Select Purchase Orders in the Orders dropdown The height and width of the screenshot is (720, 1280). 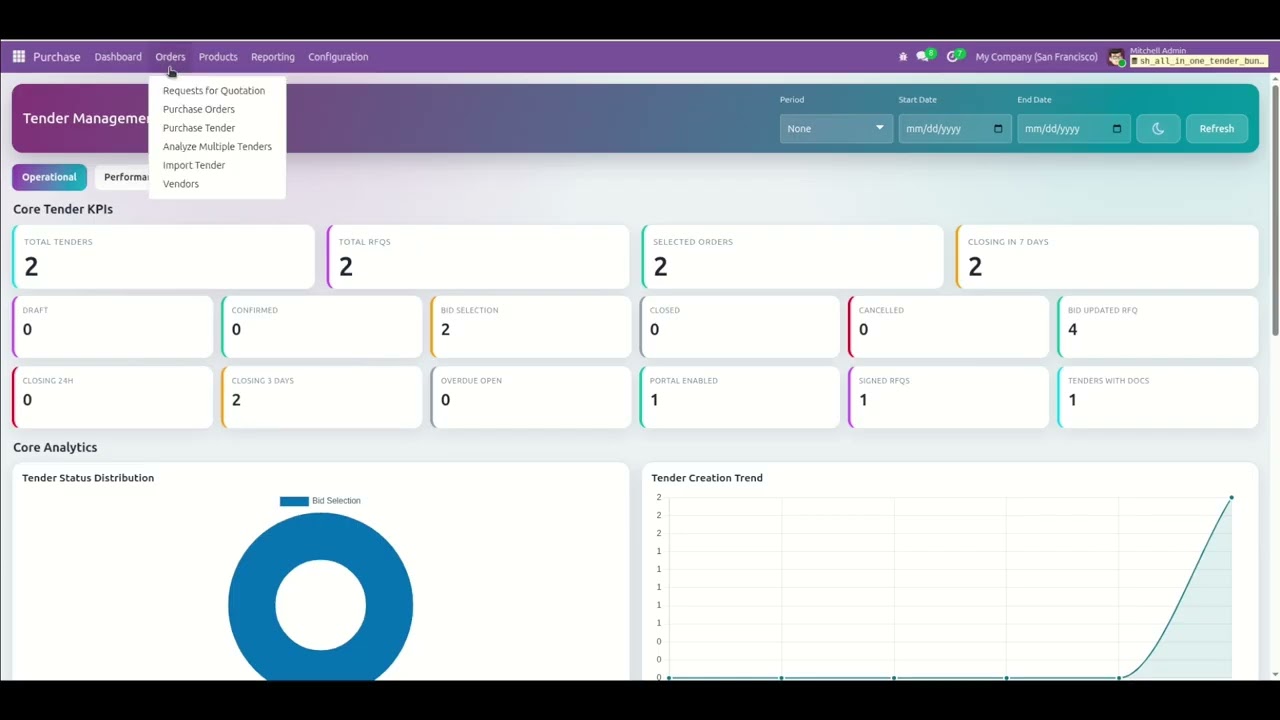[x=199, y=109]
